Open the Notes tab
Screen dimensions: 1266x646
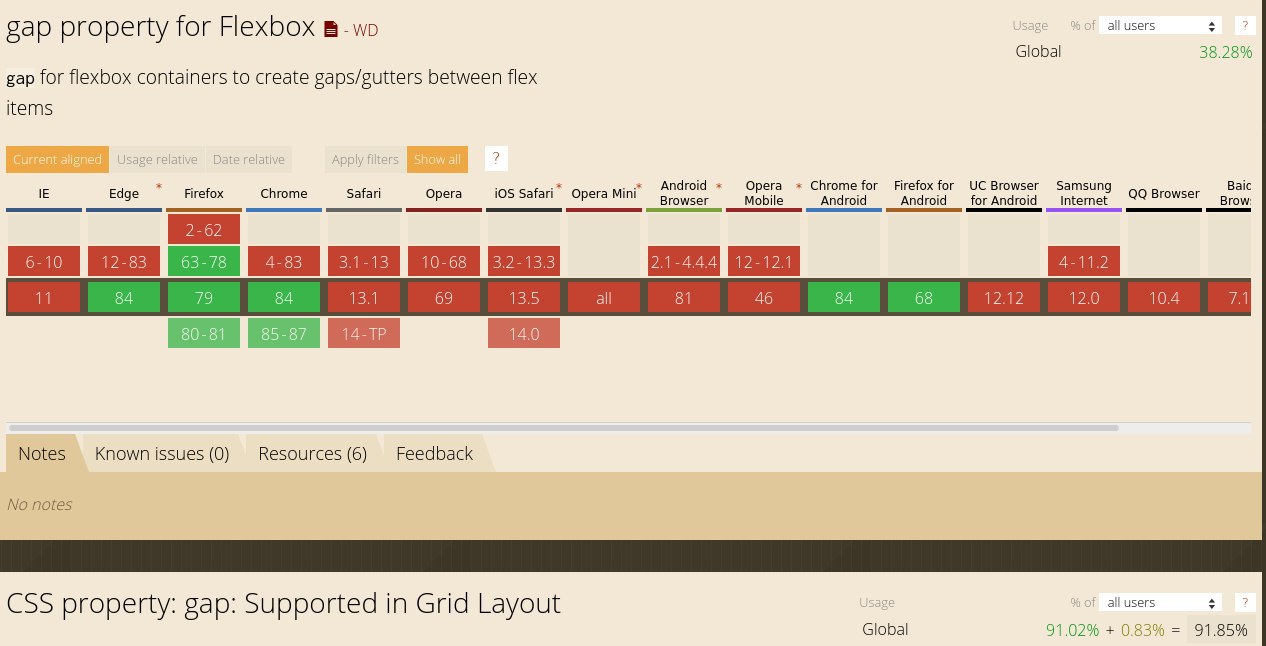[x=42, y=453]
